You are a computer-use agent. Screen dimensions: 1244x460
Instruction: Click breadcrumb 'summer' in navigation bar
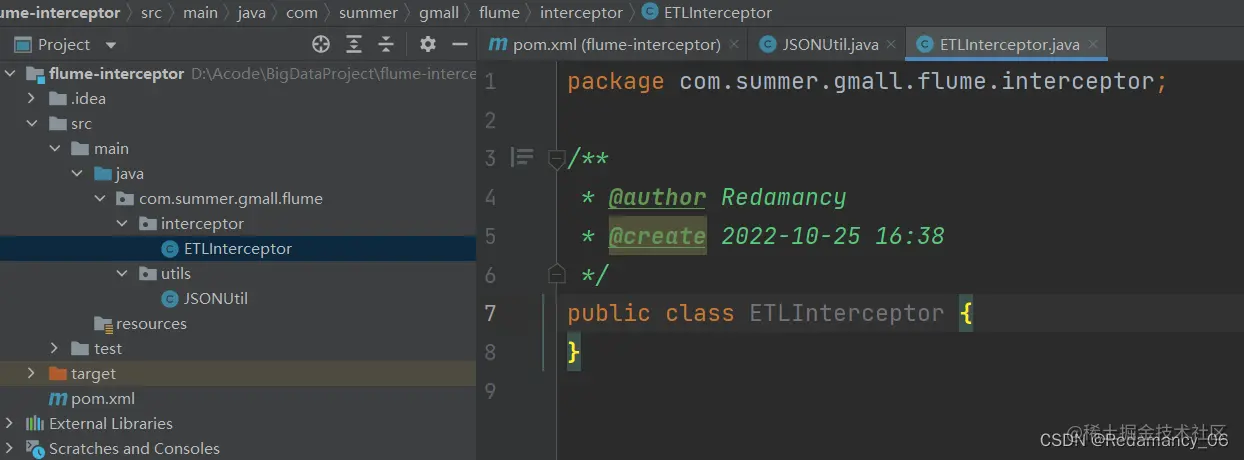pos(369,13)
